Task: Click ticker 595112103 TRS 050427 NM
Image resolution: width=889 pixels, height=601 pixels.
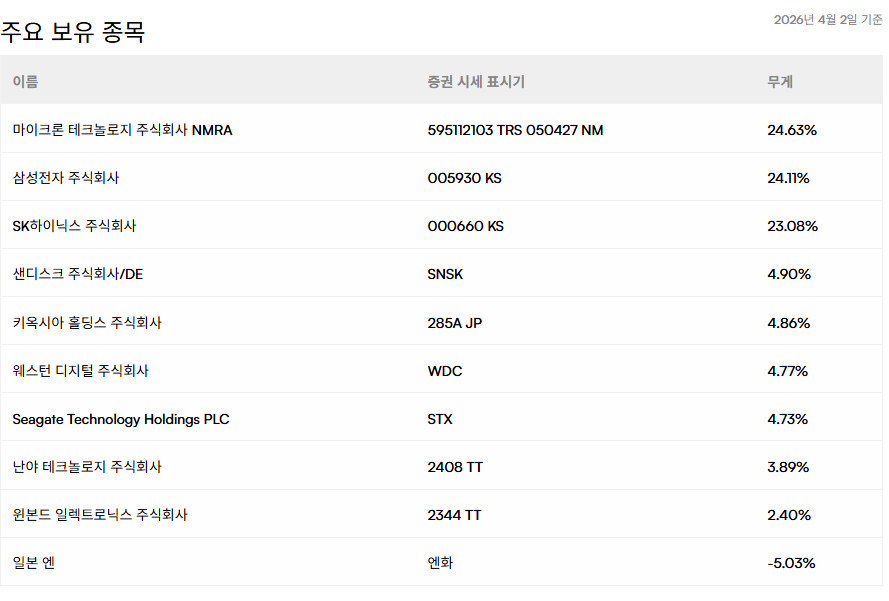Action: (x=515, y=130)
